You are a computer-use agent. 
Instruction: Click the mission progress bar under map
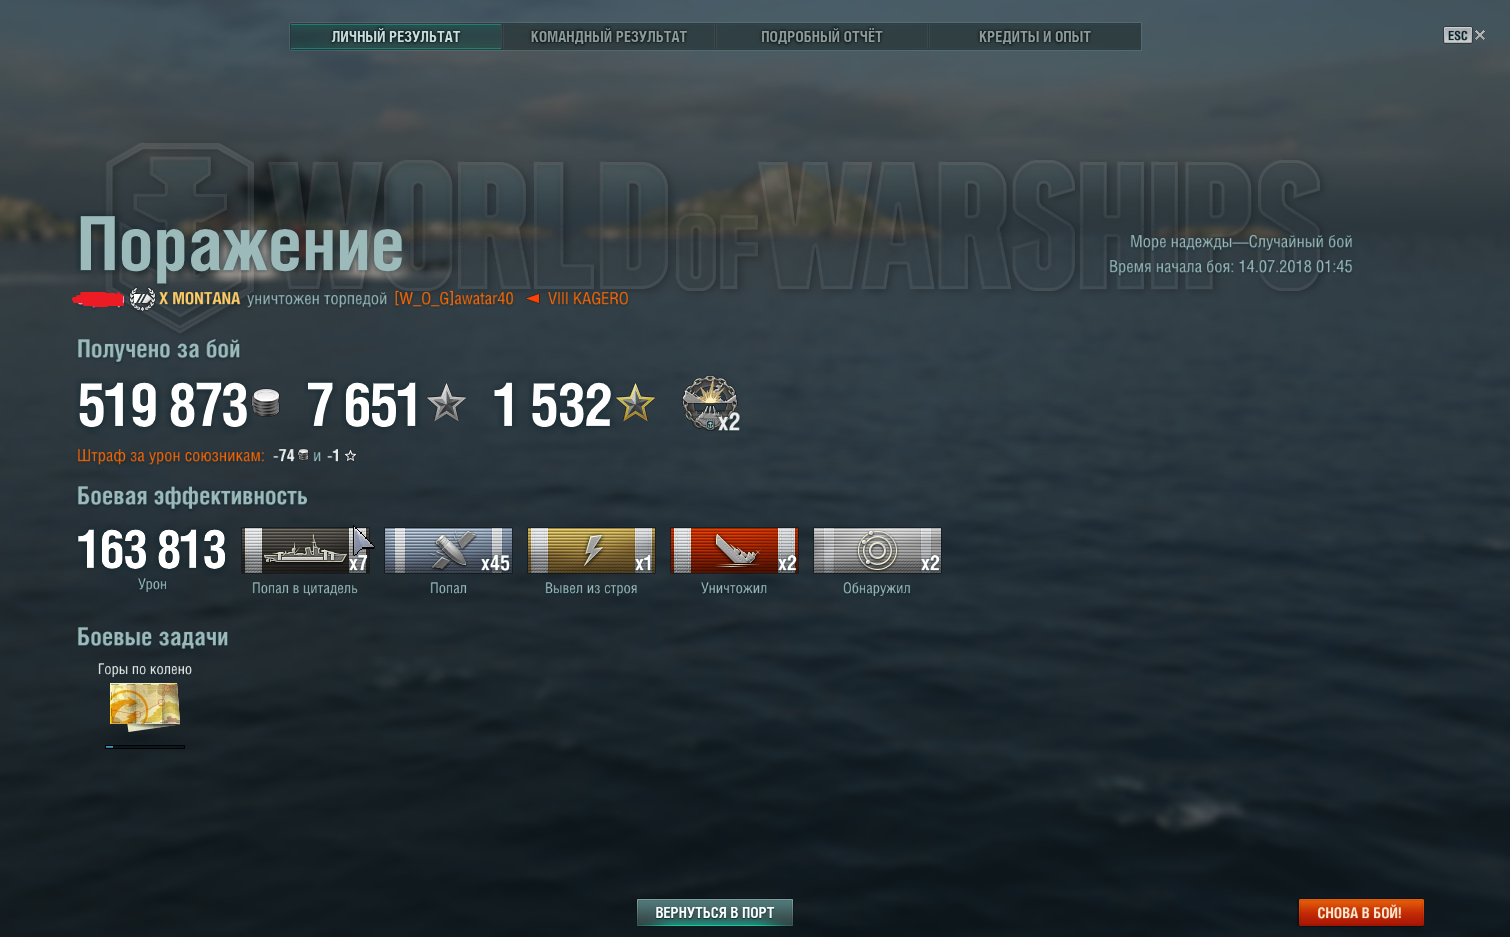pos(145,747)
